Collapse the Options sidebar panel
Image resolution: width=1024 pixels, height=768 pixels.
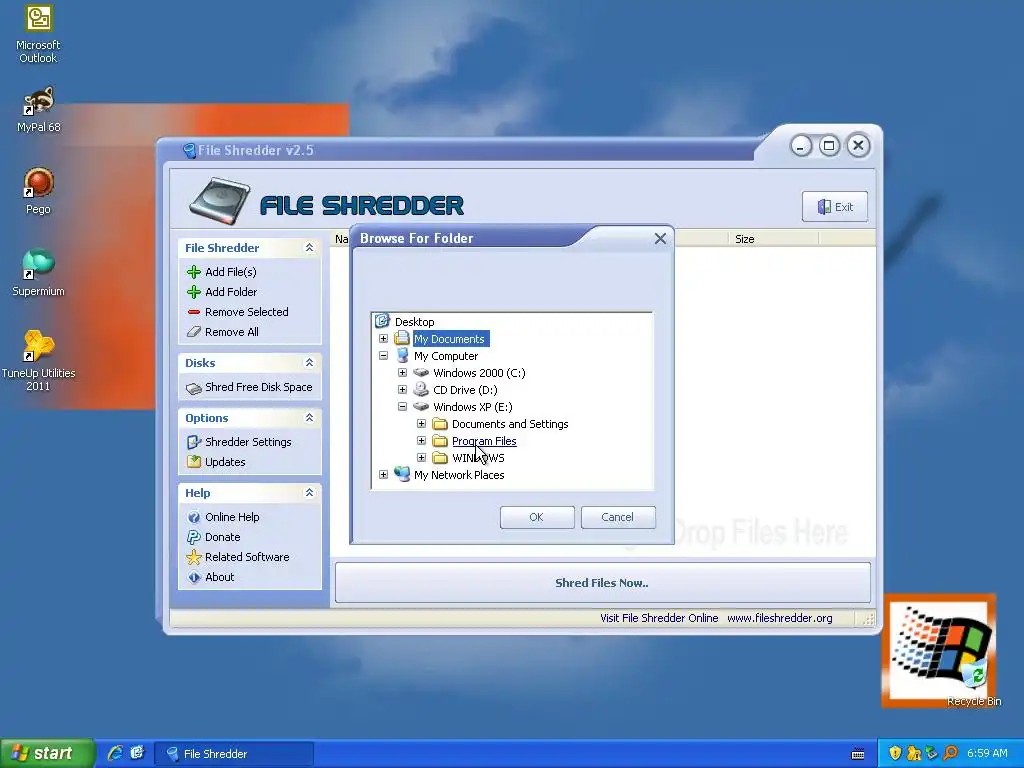tap(310, 417)
